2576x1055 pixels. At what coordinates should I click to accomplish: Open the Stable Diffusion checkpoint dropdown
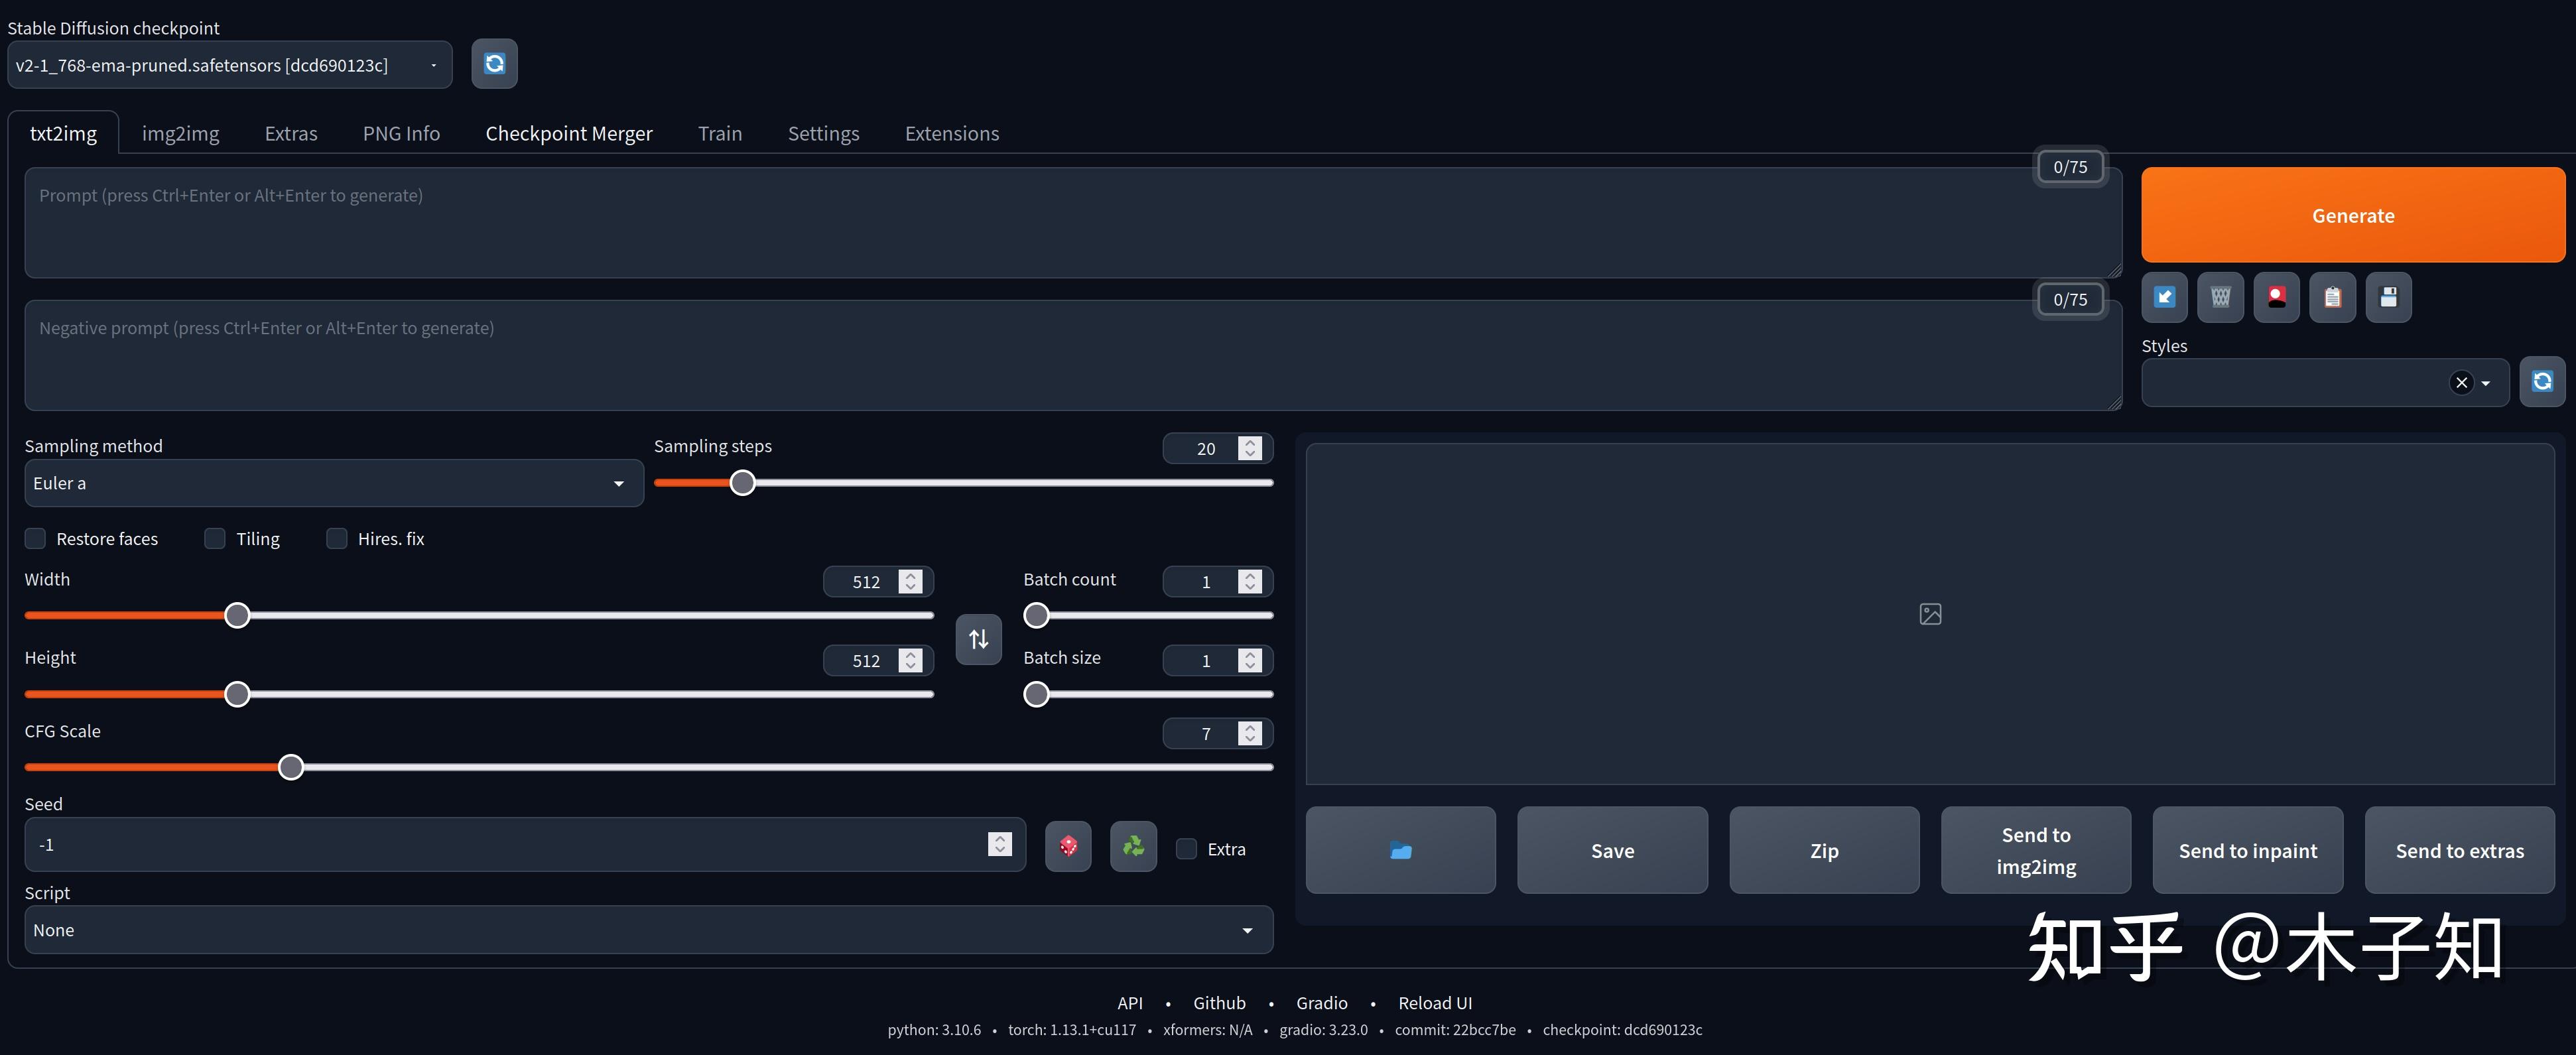[229, 65]
